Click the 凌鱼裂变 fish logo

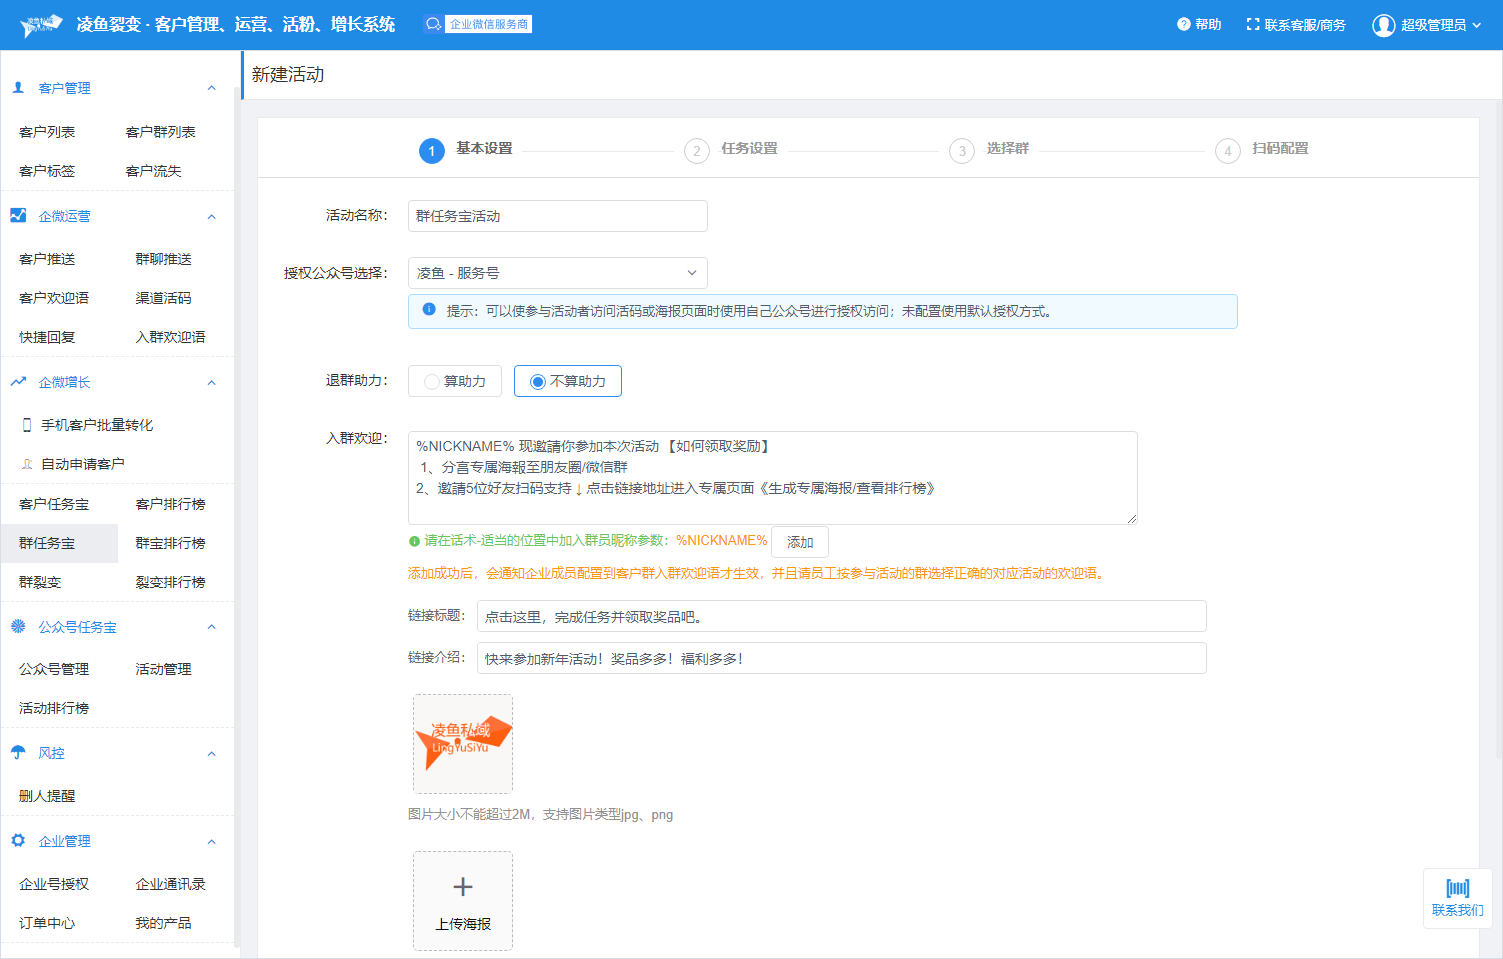[41, 25]
